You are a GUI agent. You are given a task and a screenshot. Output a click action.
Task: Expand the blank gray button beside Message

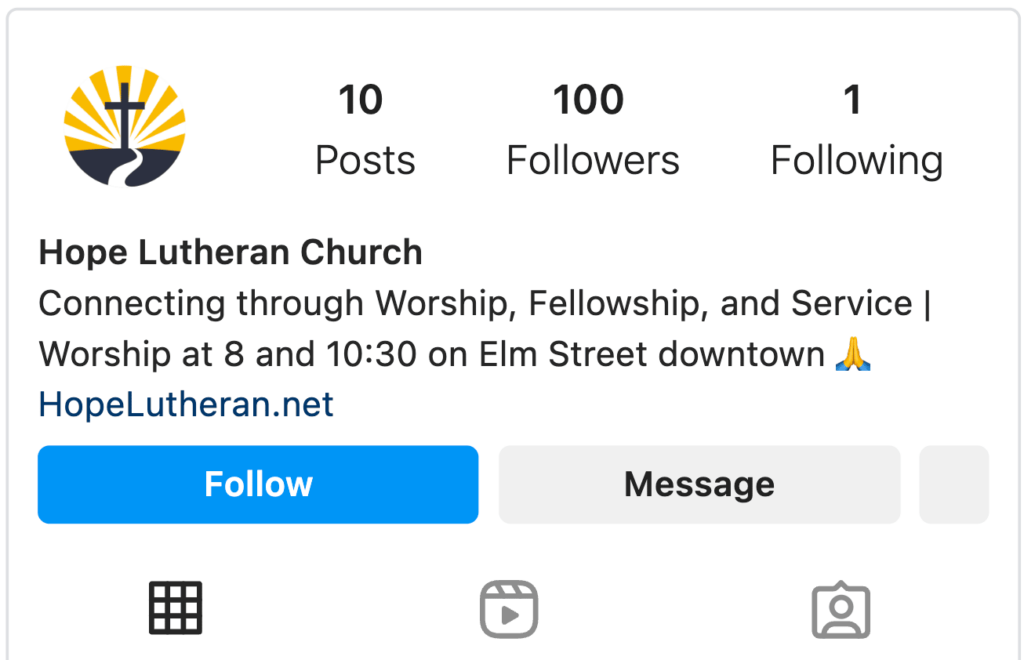click(x=954, y=484)
